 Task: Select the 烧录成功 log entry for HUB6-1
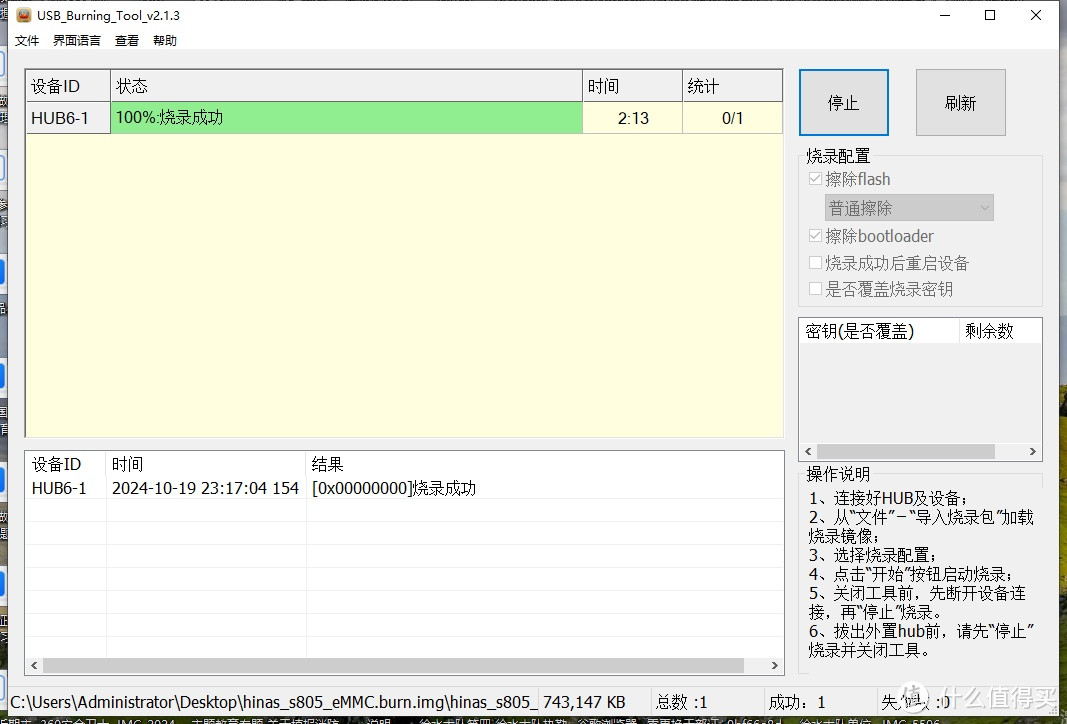[x=393, y=489]
